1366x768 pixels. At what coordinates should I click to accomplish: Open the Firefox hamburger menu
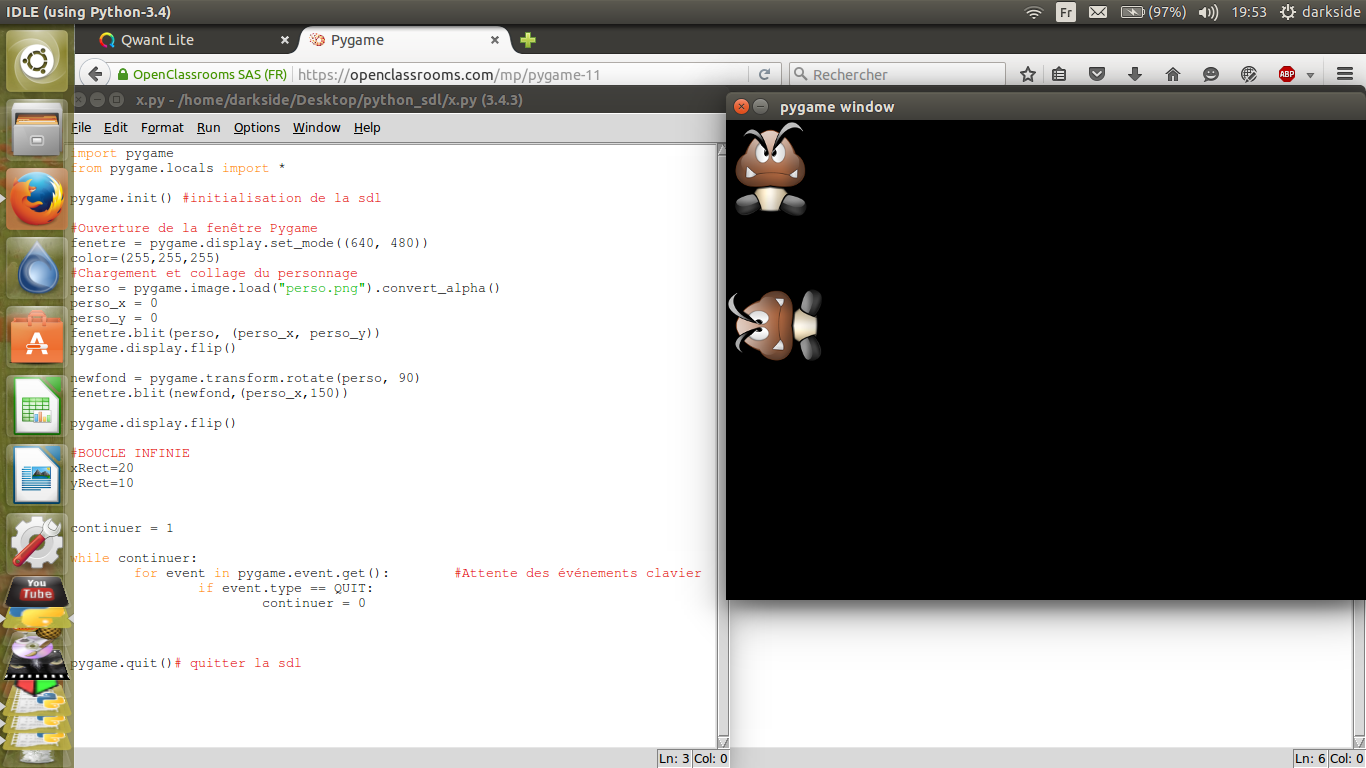(x=1345, y=74)
